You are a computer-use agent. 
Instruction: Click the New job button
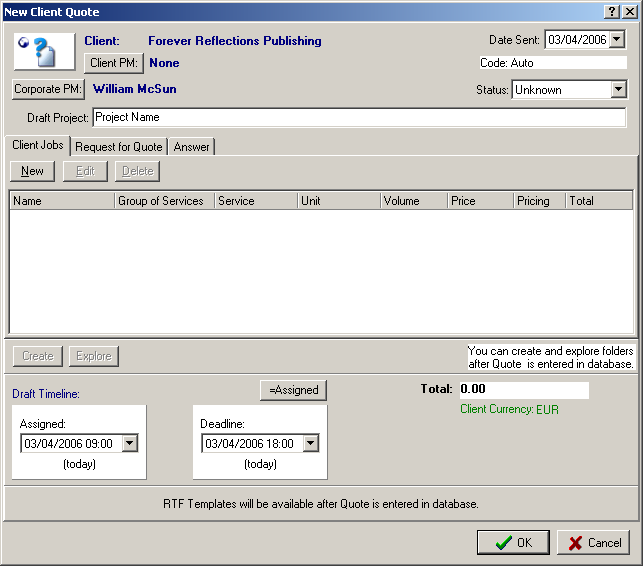tap(33, 171)
